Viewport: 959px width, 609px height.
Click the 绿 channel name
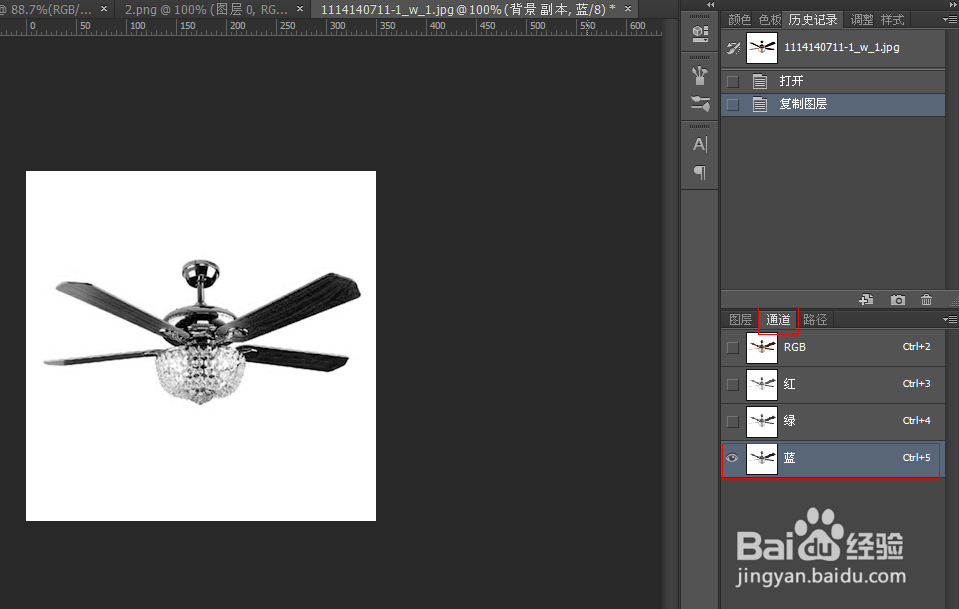[x=790, y=421]
